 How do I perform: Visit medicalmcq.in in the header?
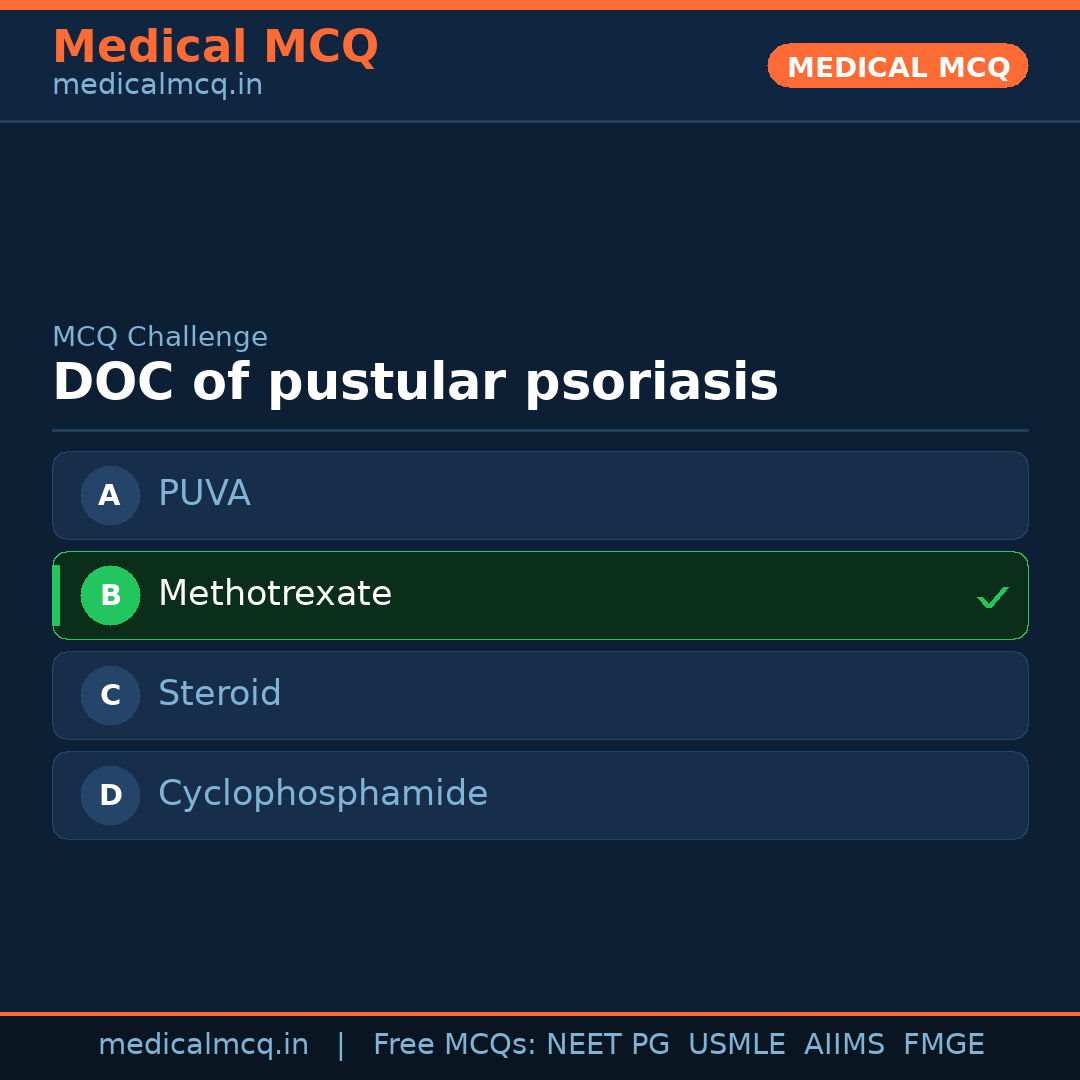157,84
